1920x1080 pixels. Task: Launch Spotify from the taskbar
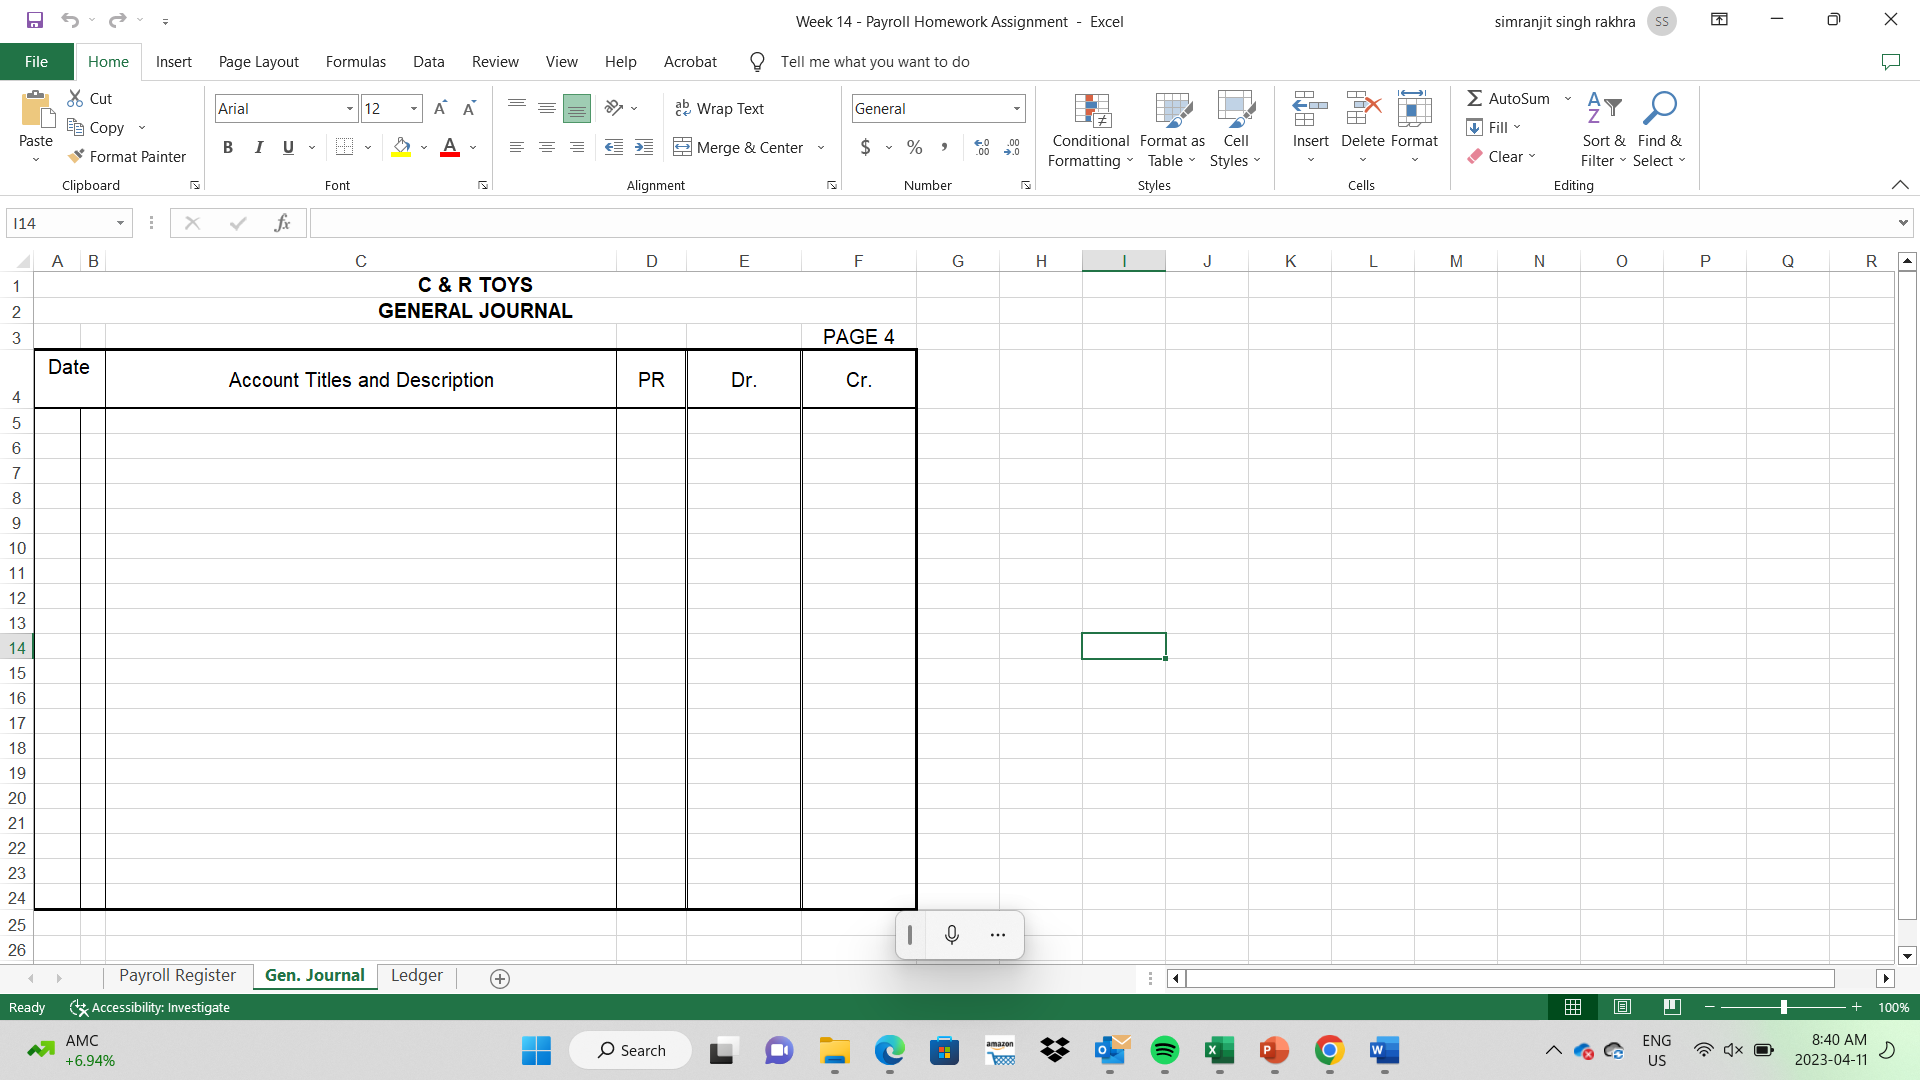coord(1166,1051)
